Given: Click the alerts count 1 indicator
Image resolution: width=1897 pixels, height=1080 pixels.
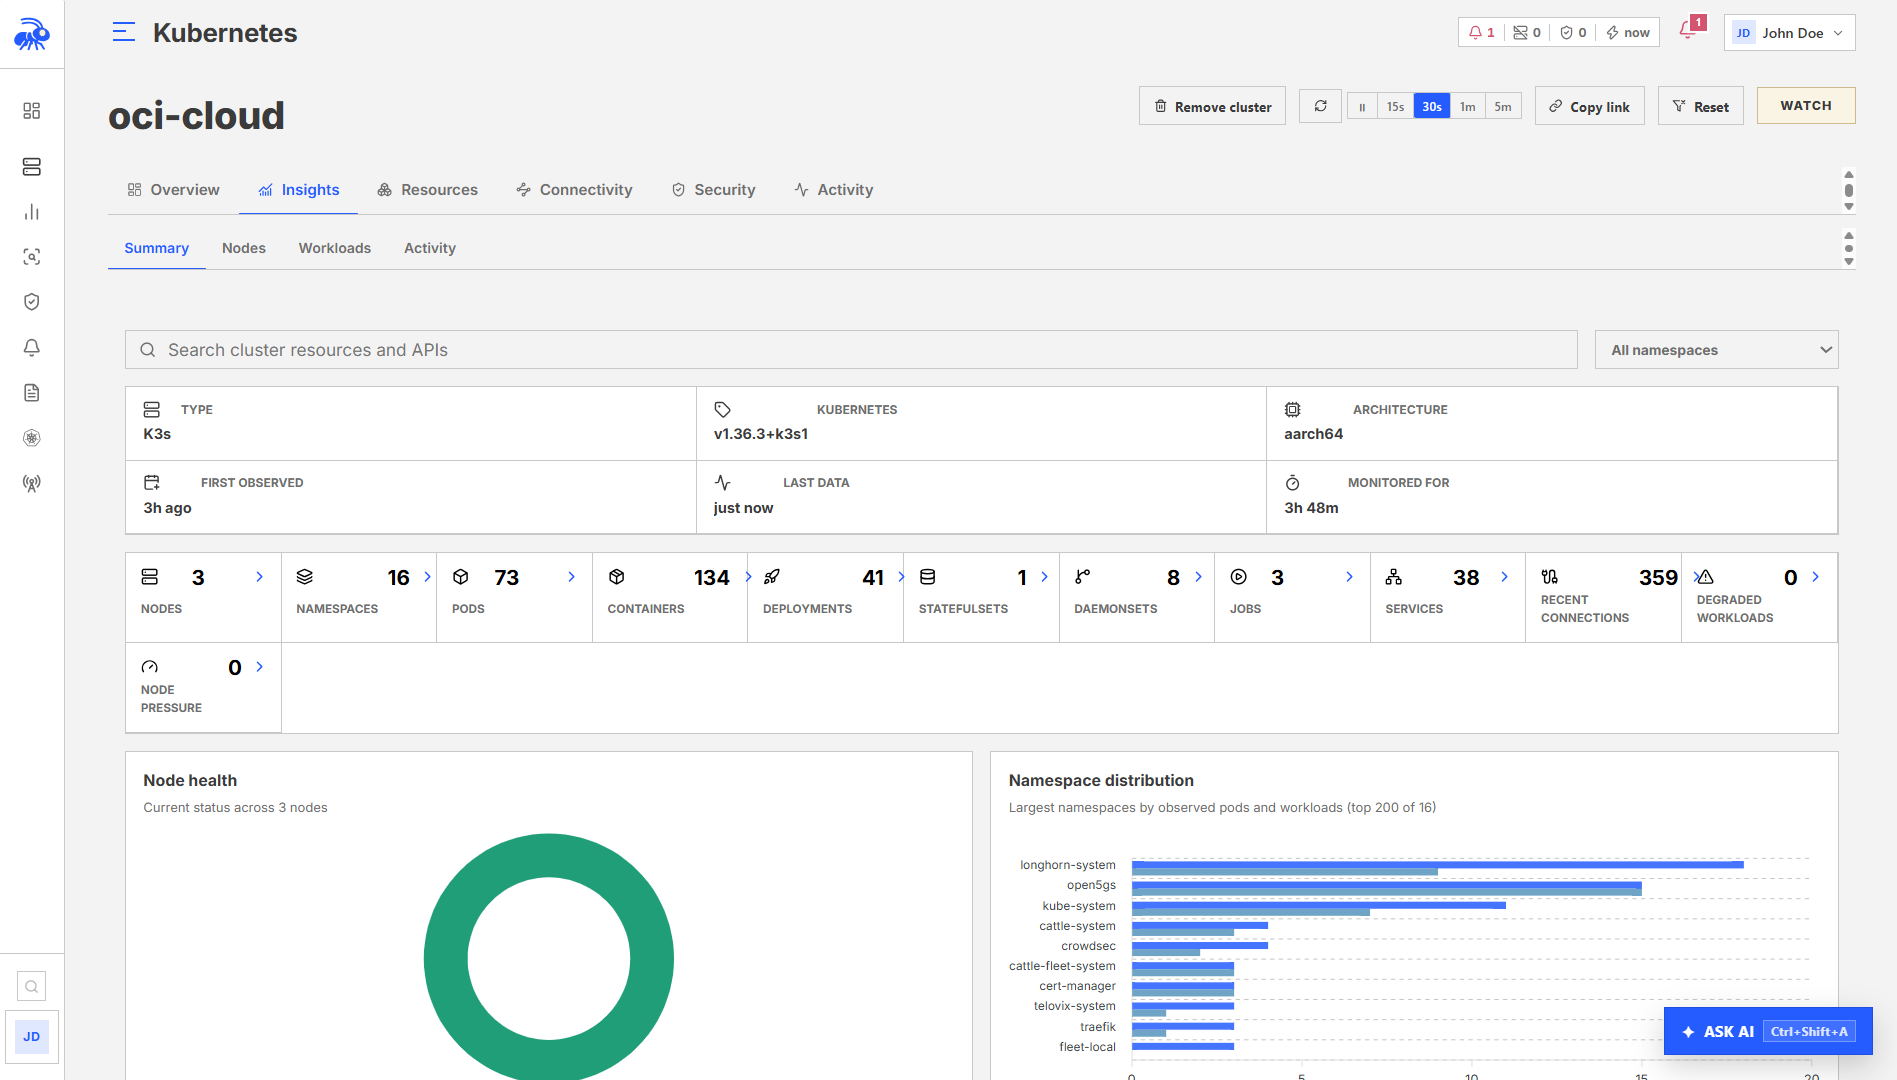Looking at the screenshot, I should [x=1482, y=33].
